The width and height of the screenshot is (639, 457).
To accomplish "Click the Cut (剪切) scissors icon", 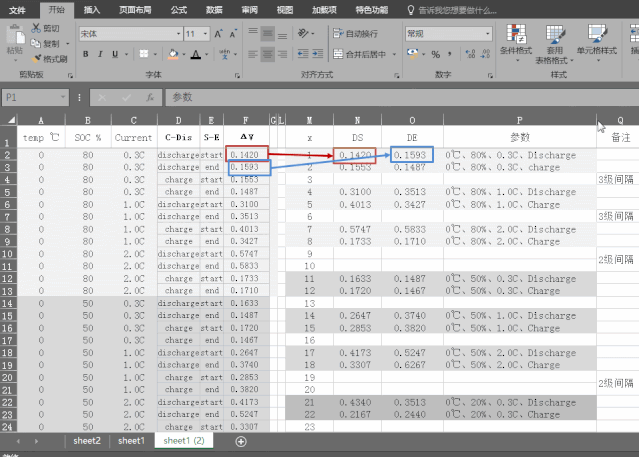I will 35,29.
